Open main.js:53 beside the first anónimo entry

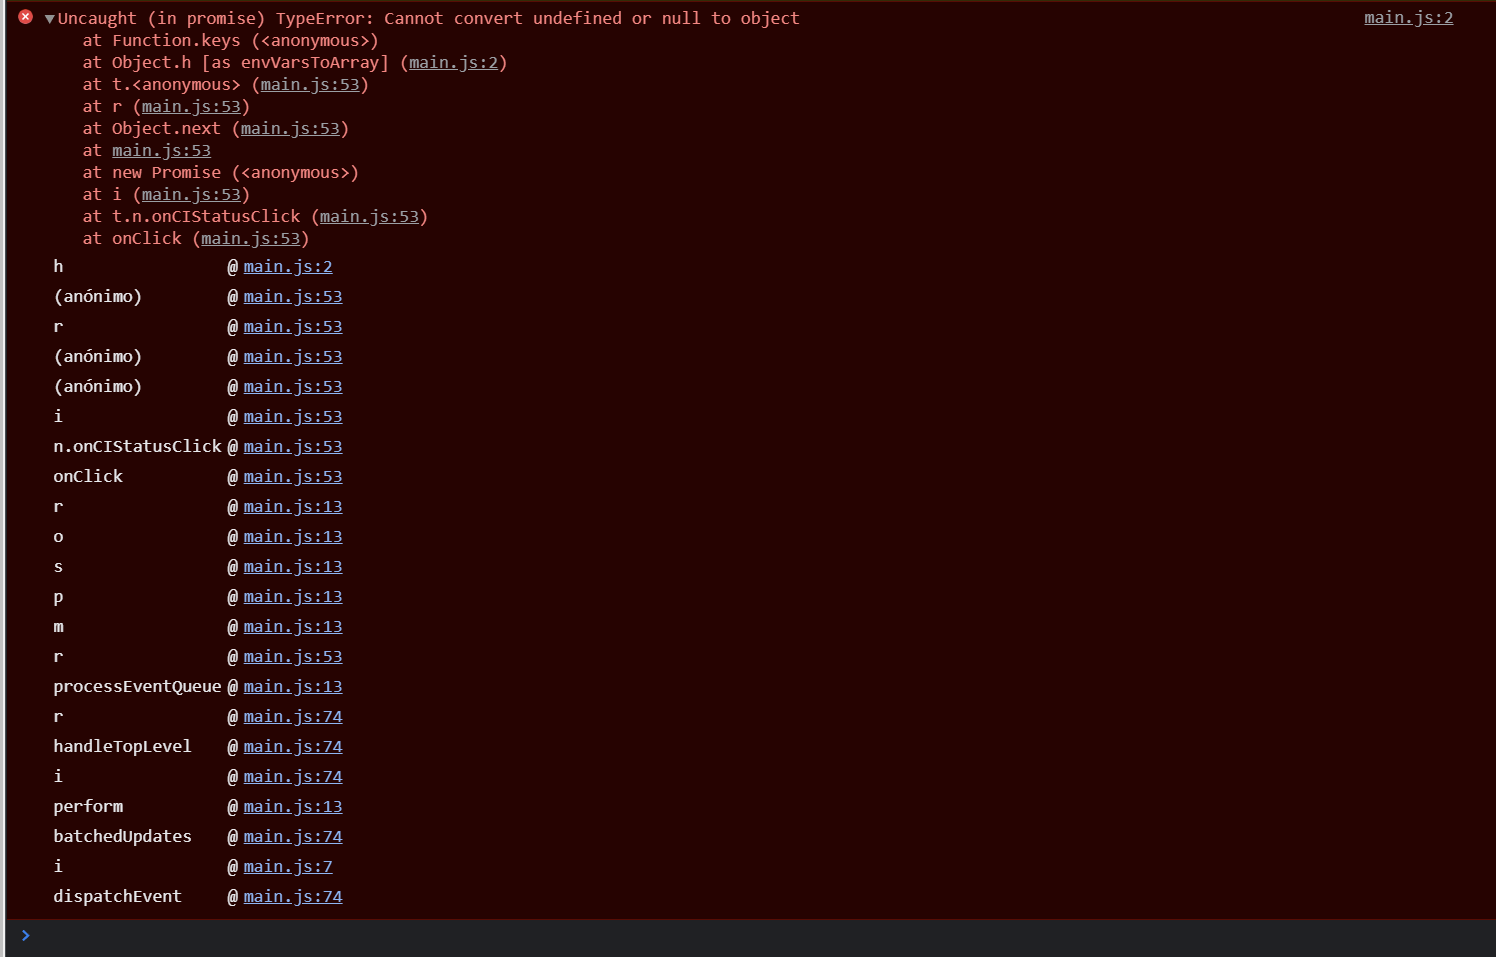pyautogui.click(x=292, y=296)
